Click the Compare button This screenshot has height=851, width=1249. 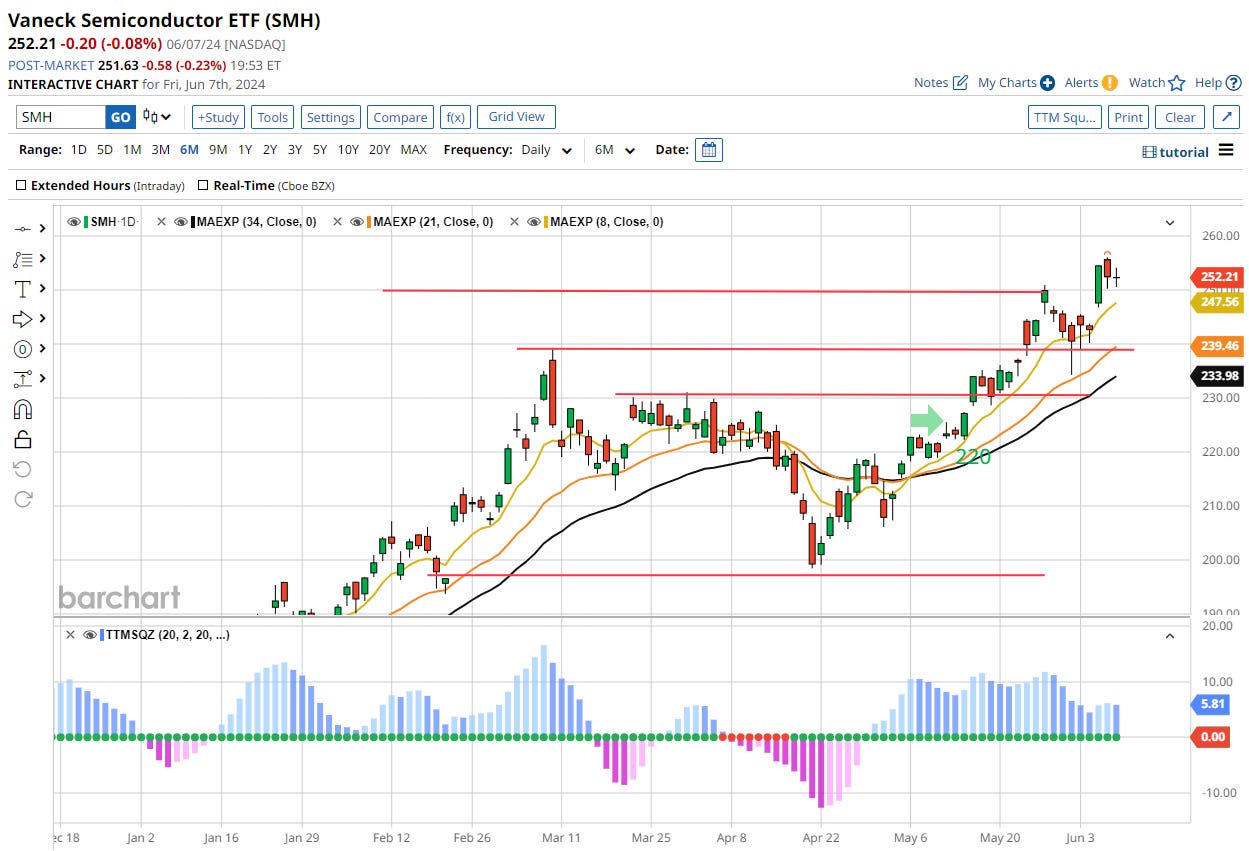(x=400, y=117)
